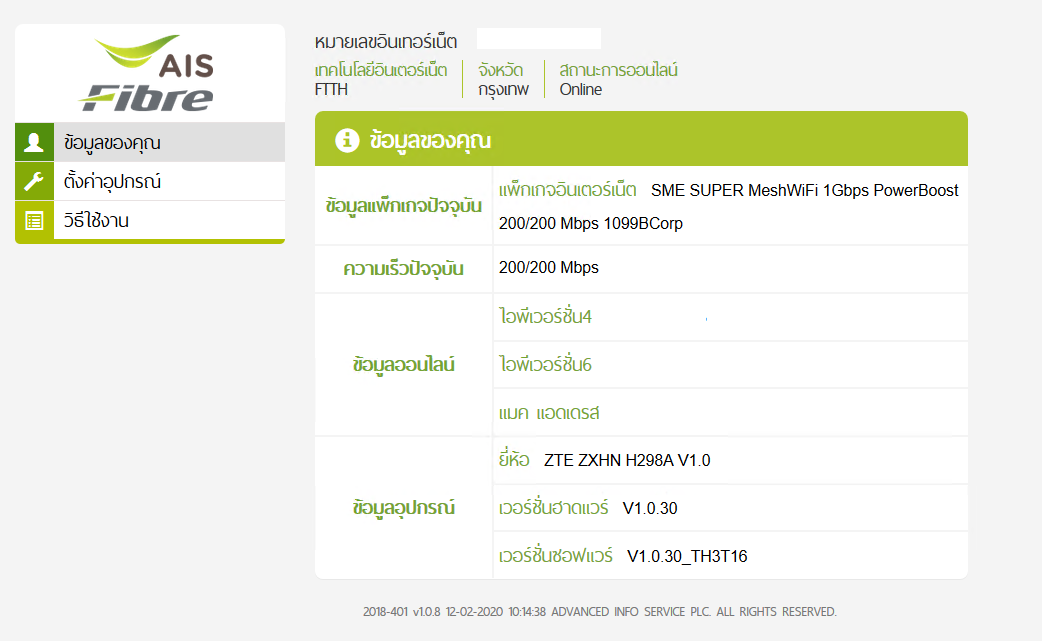Click the ข้อมูลแพ็กเกจปัจจุบัน row heading

403,206
